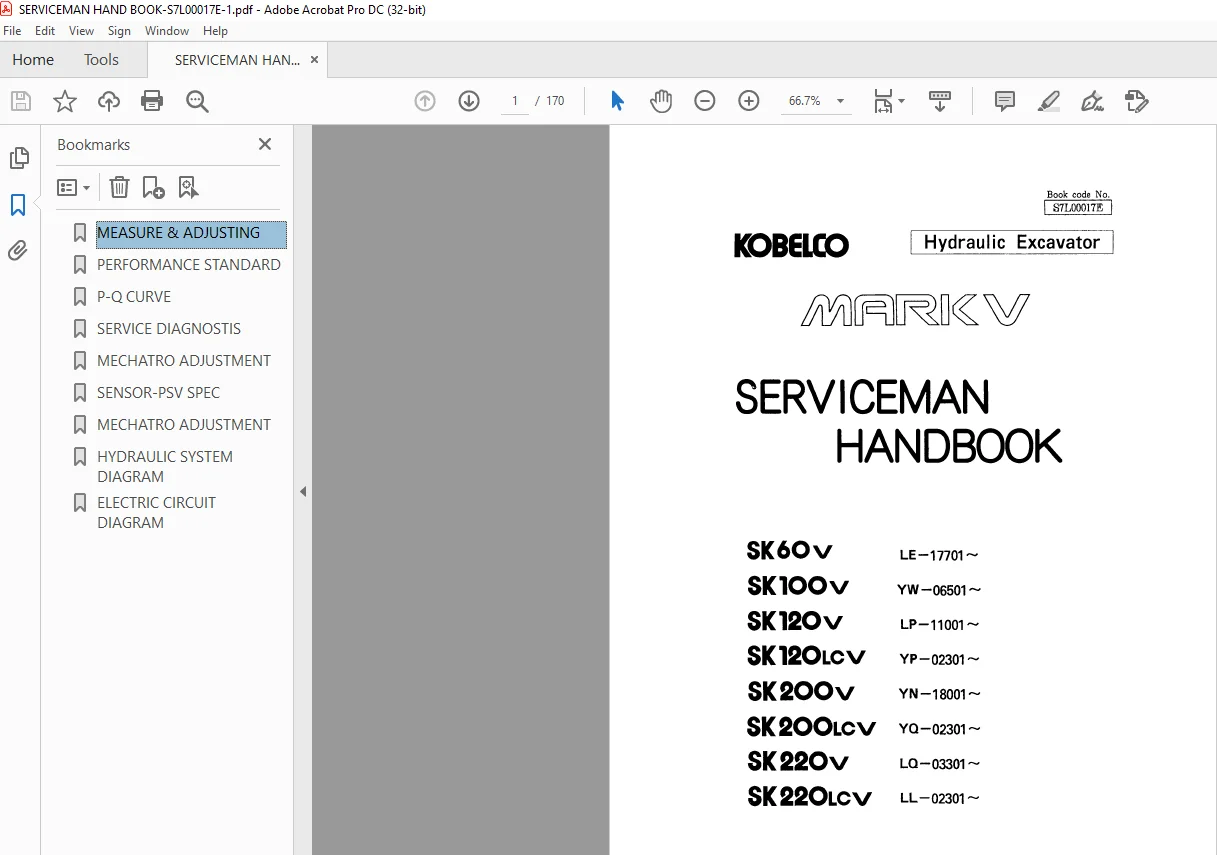The image size is (1217, 855).
Task: Navigate to HYDRAULIC SYSTEM DIAGRAM bookmark
Action: tap(165, 467)
